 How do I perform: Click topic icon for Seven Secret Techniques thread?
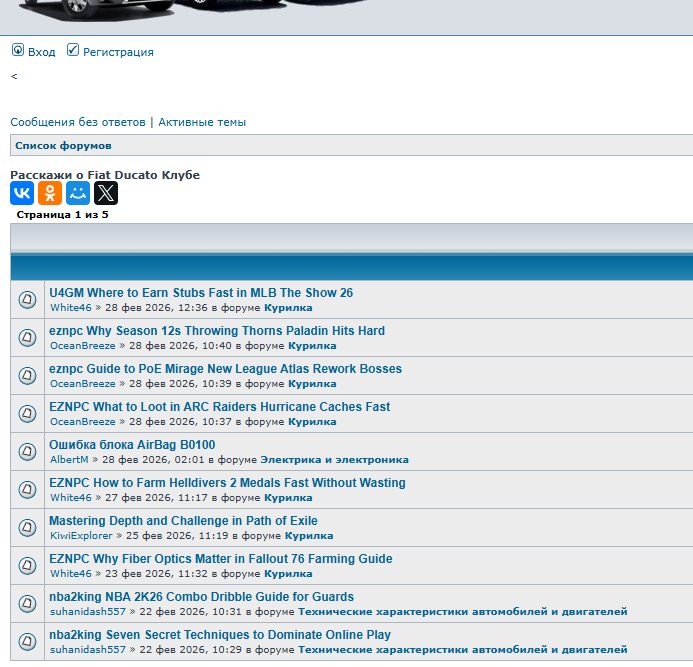[27, 642]
